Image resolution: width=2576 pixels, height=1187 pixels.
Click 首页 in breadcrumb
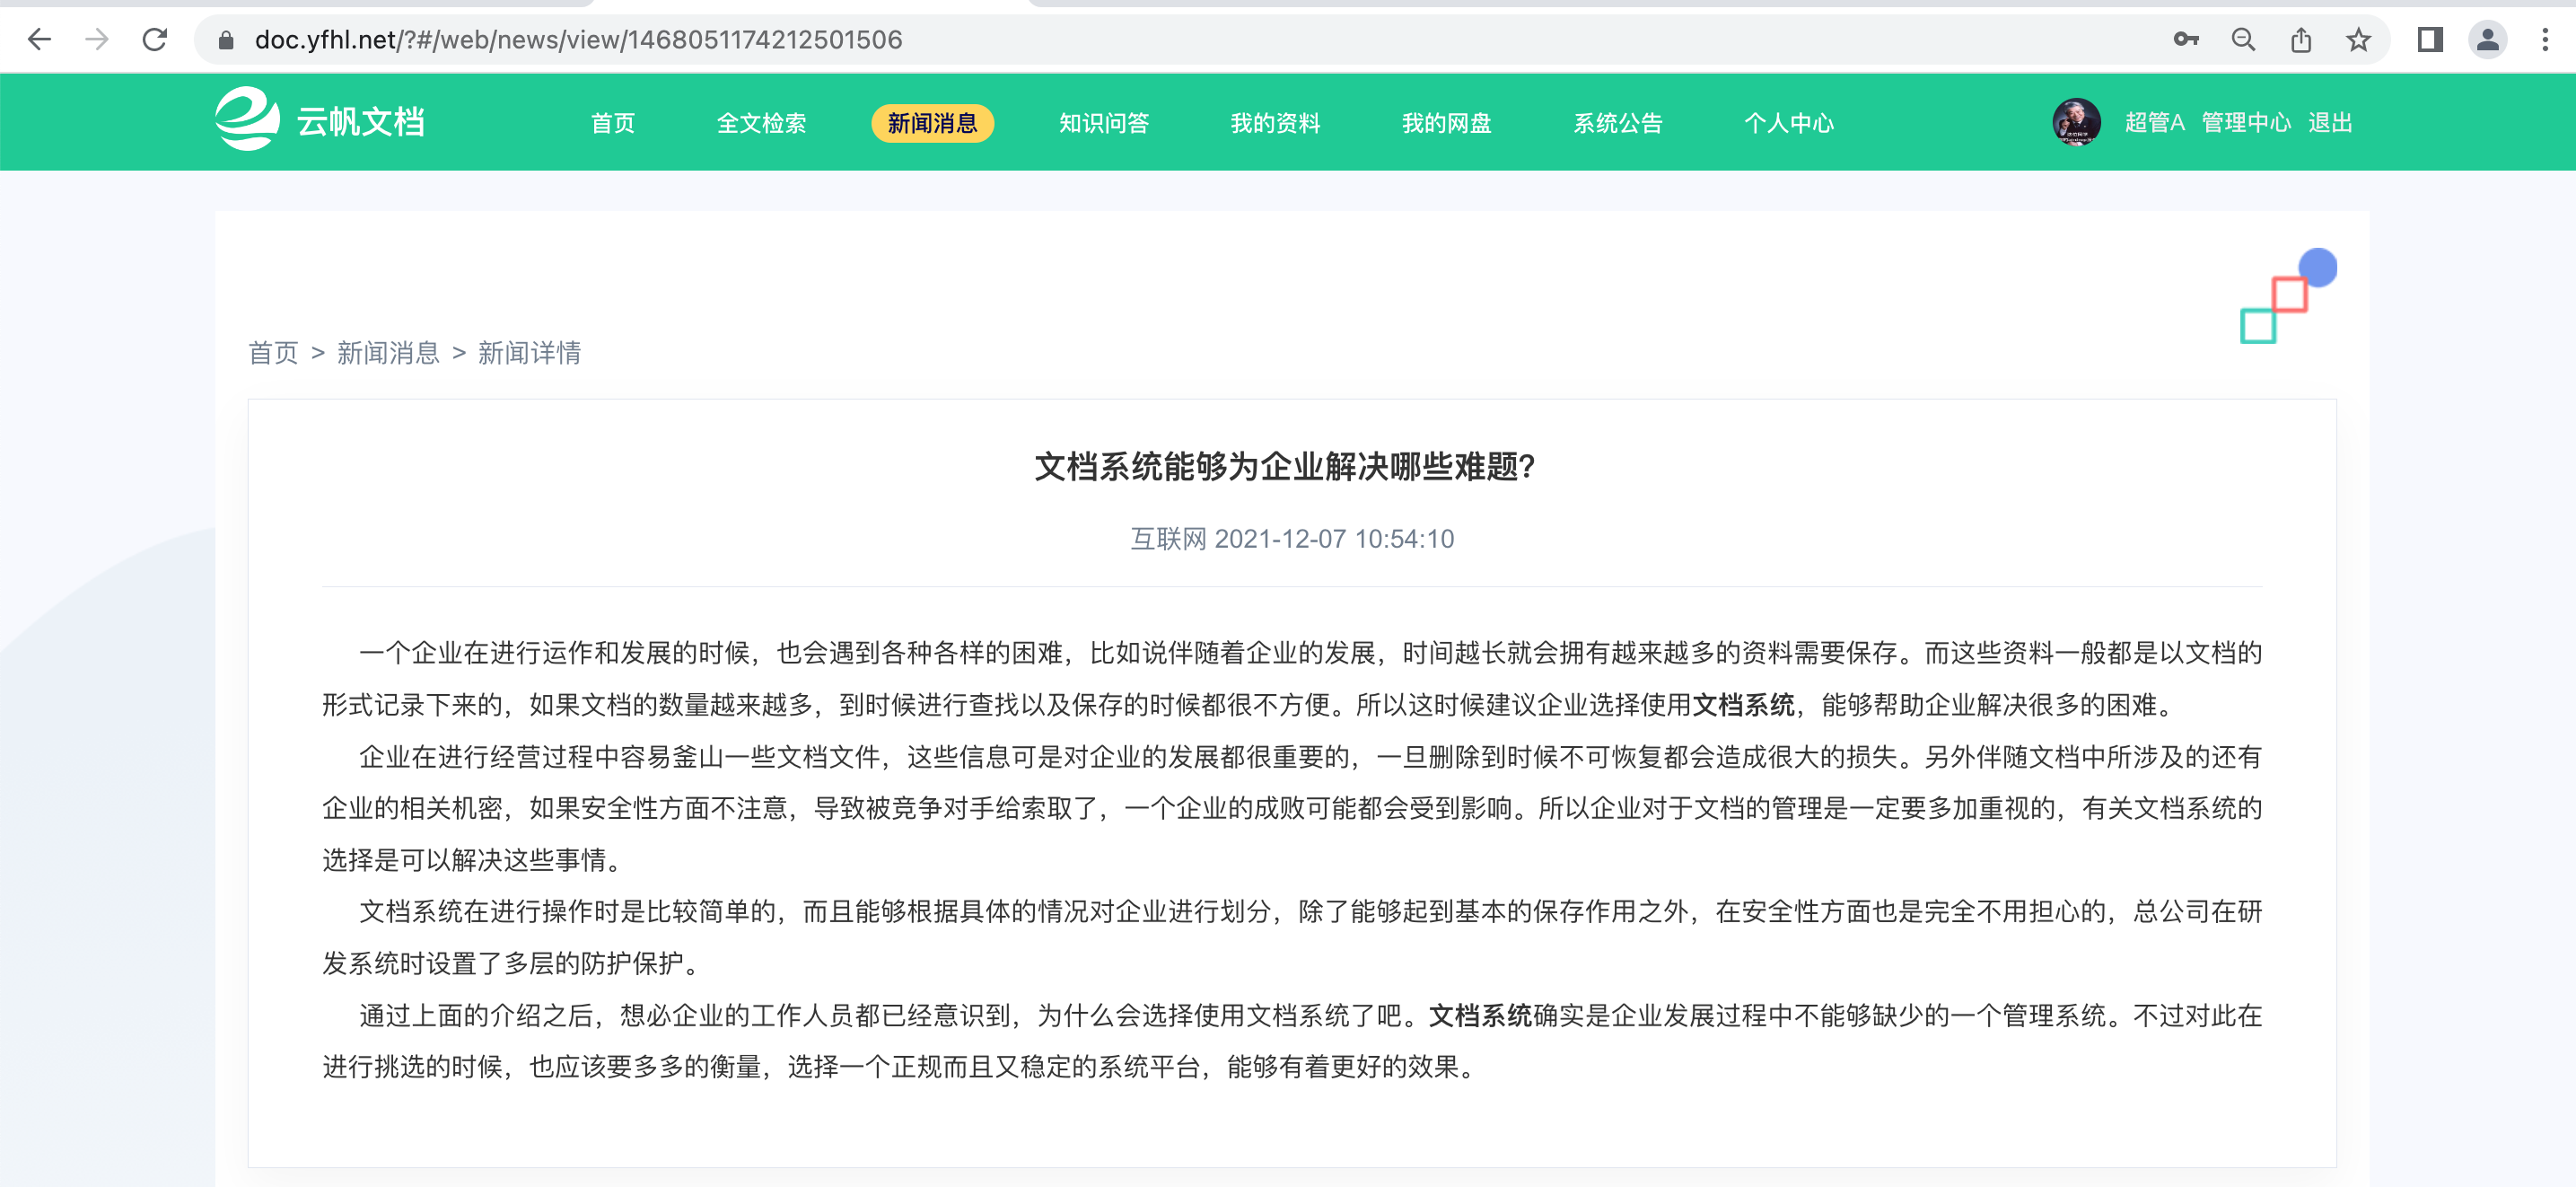click(x=273, y=352)
